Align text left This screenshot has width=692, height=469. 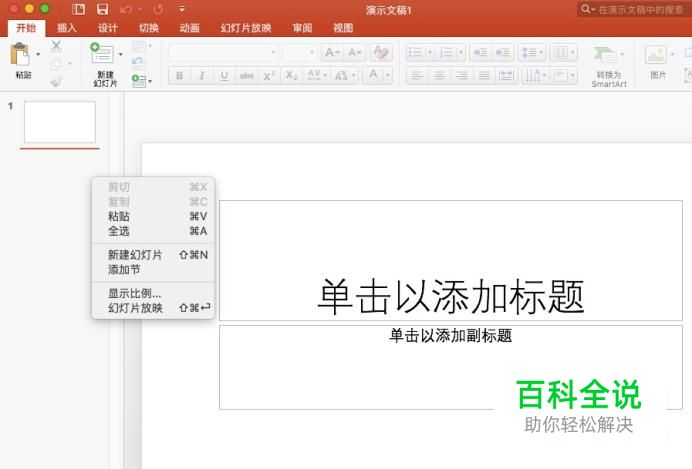tap(417, 76)
